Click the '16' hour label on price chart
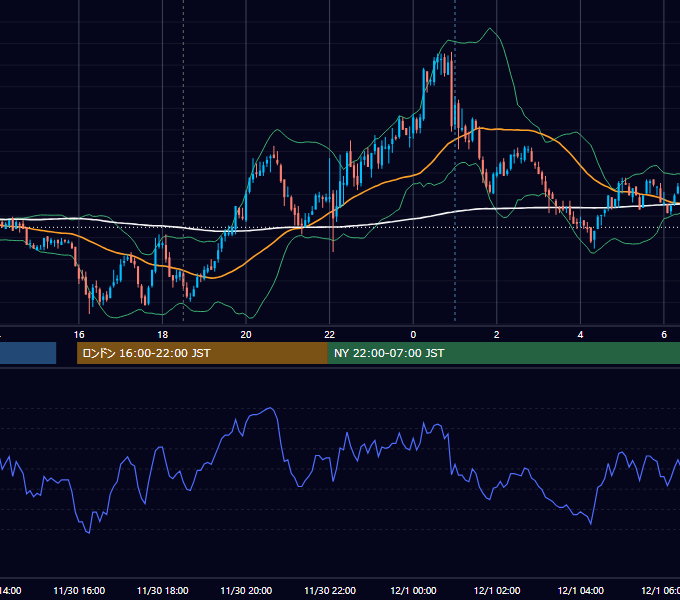Screen dimensions: 680x600 (79, 335)
